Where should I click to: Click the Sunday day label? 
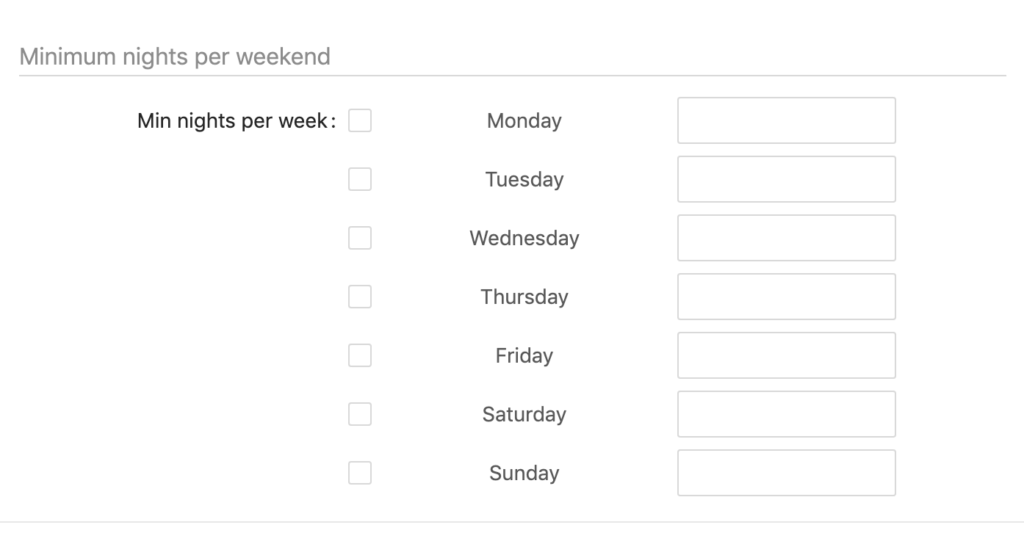click(x=524, y=474)
